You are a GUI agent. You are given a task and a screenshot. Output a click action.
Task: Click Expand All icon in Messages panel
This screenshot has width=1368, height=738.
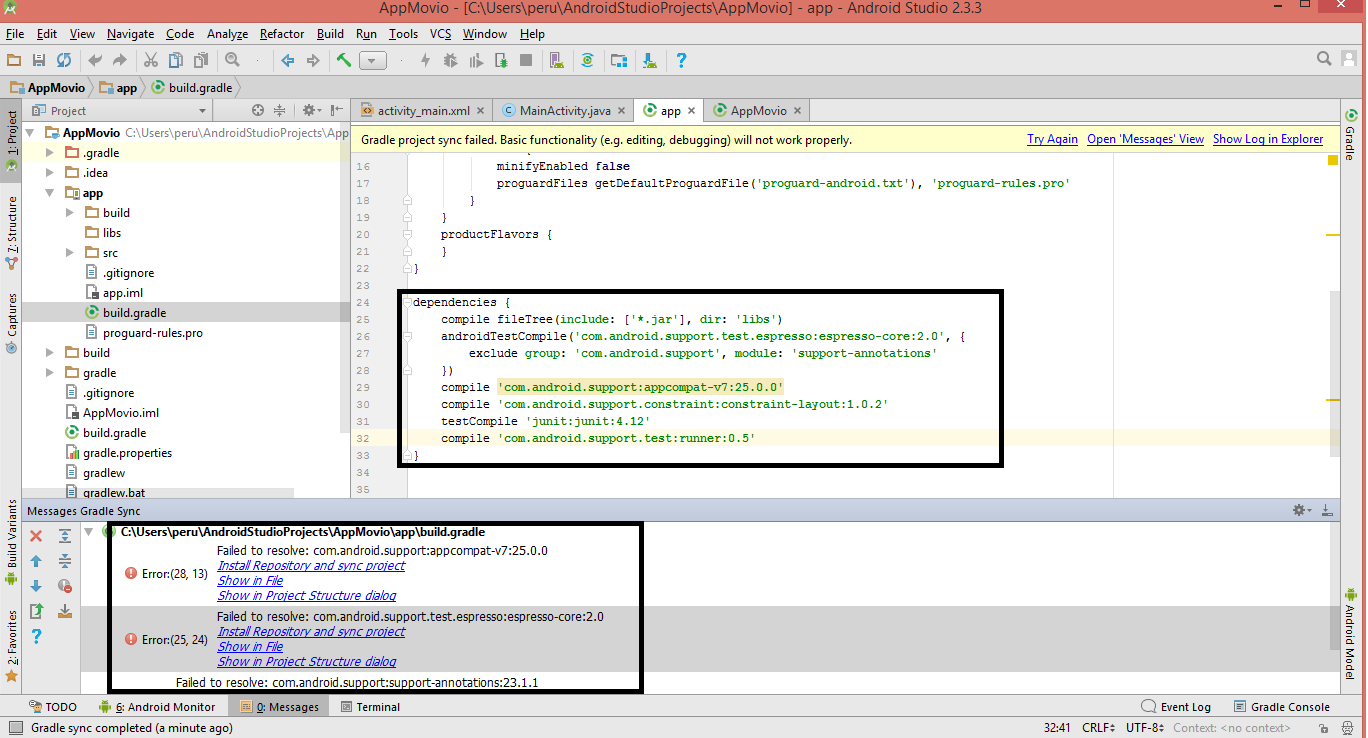click(x=64, y=537)
